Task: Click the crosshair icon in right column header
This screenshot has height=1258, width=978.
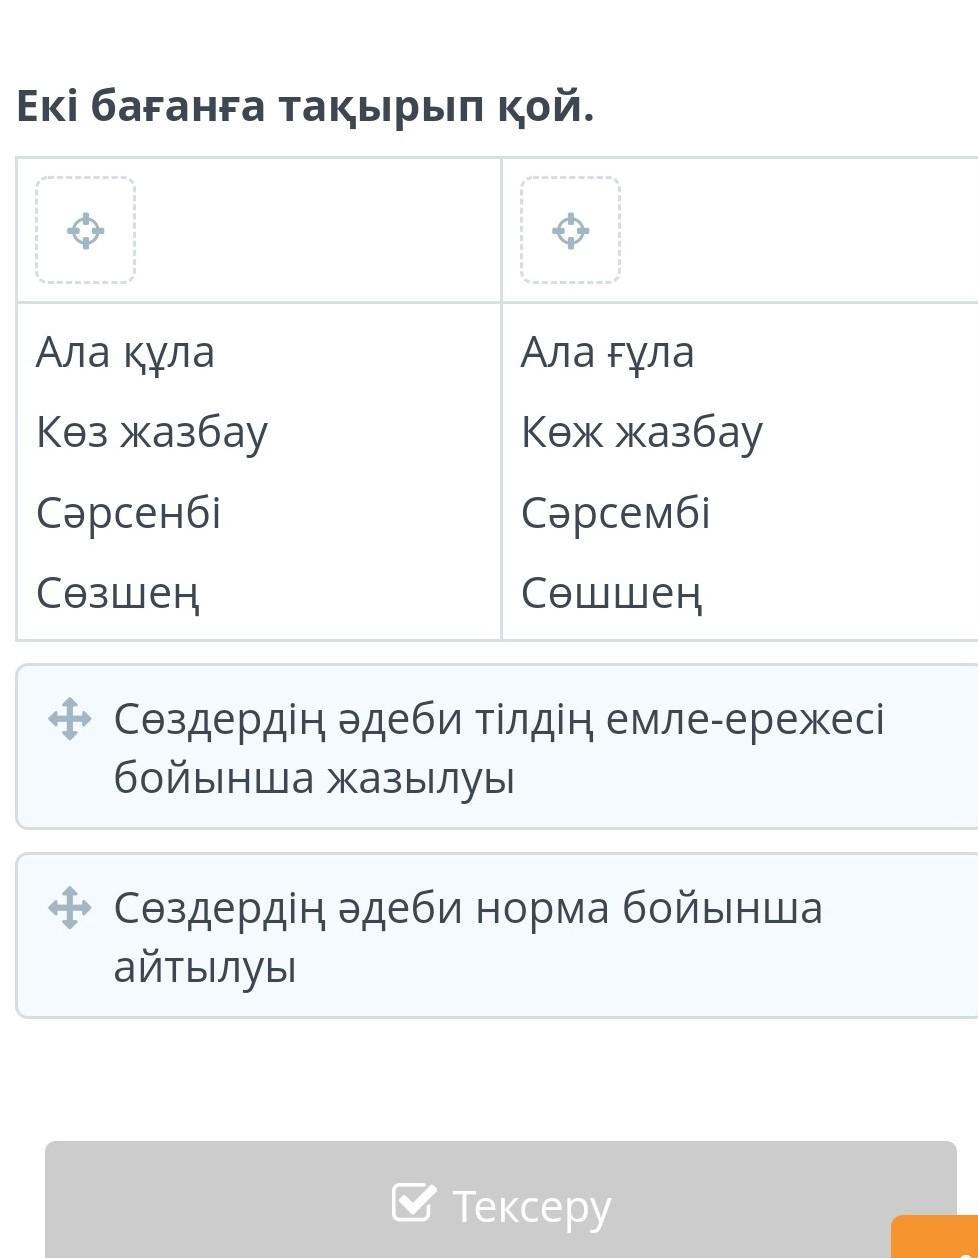Action: tap(570, 230)
